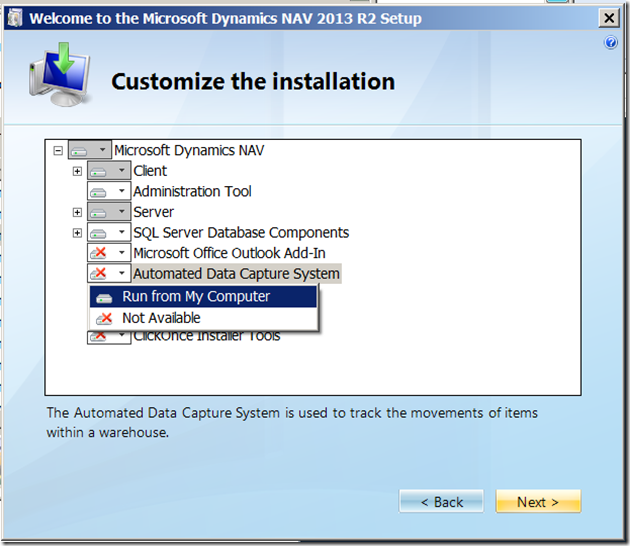
Task: Expand the Client tree node
Action: coord(77,172)
